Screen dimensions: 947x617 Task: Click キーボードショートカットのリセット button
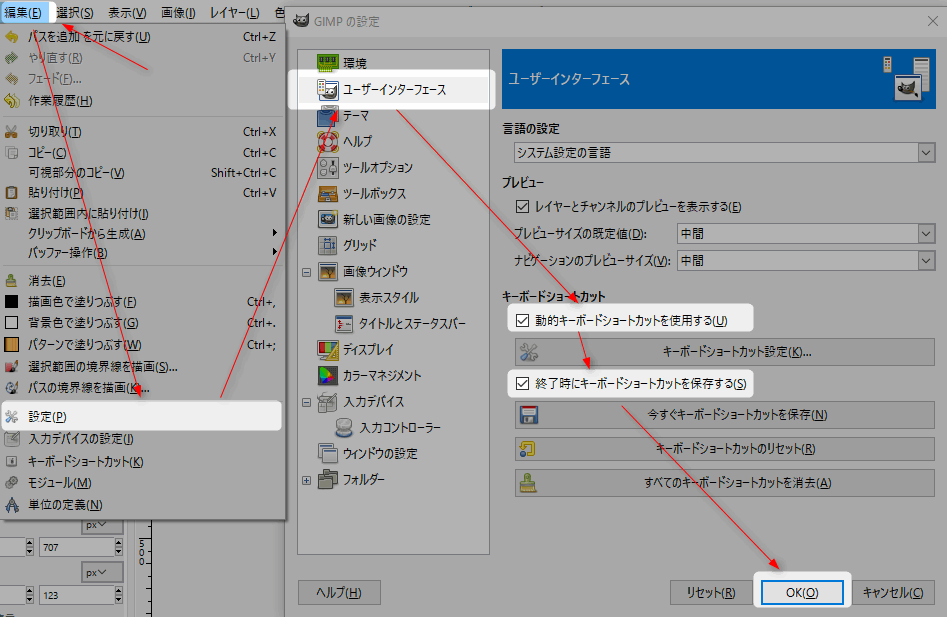point(725,449)
